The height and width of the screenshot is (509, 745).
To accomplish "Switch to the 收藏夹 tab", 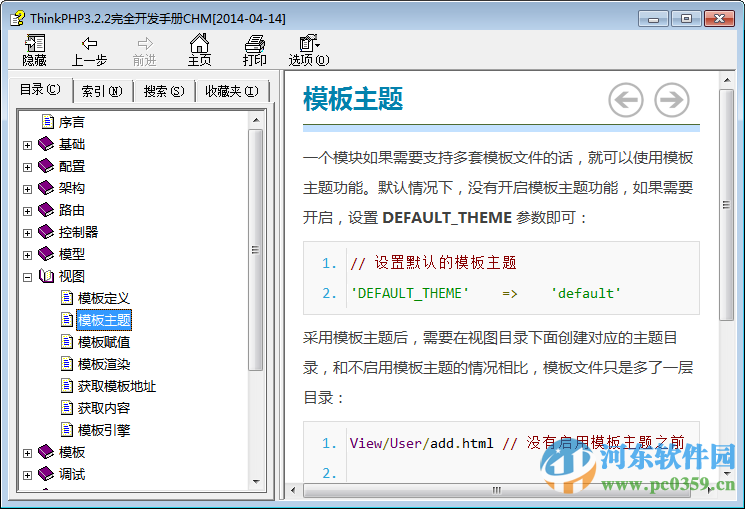I will click(232, 91).
